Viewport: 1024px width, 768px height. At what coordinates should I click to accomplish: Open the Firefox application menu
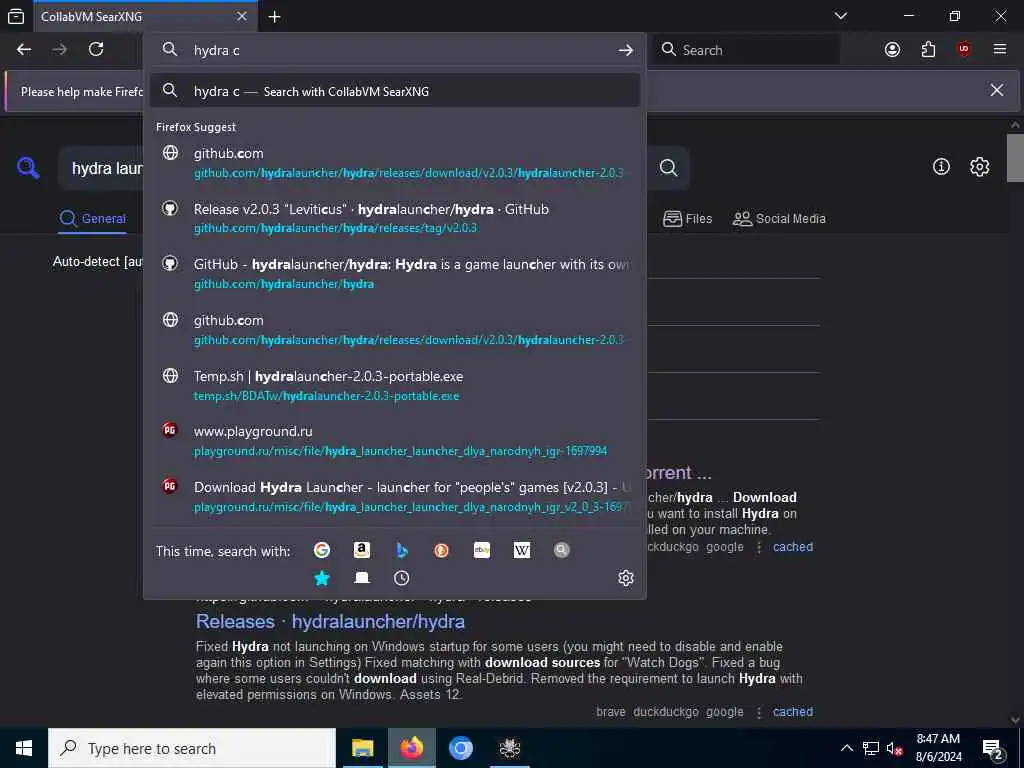click(x=1000, y=50)
